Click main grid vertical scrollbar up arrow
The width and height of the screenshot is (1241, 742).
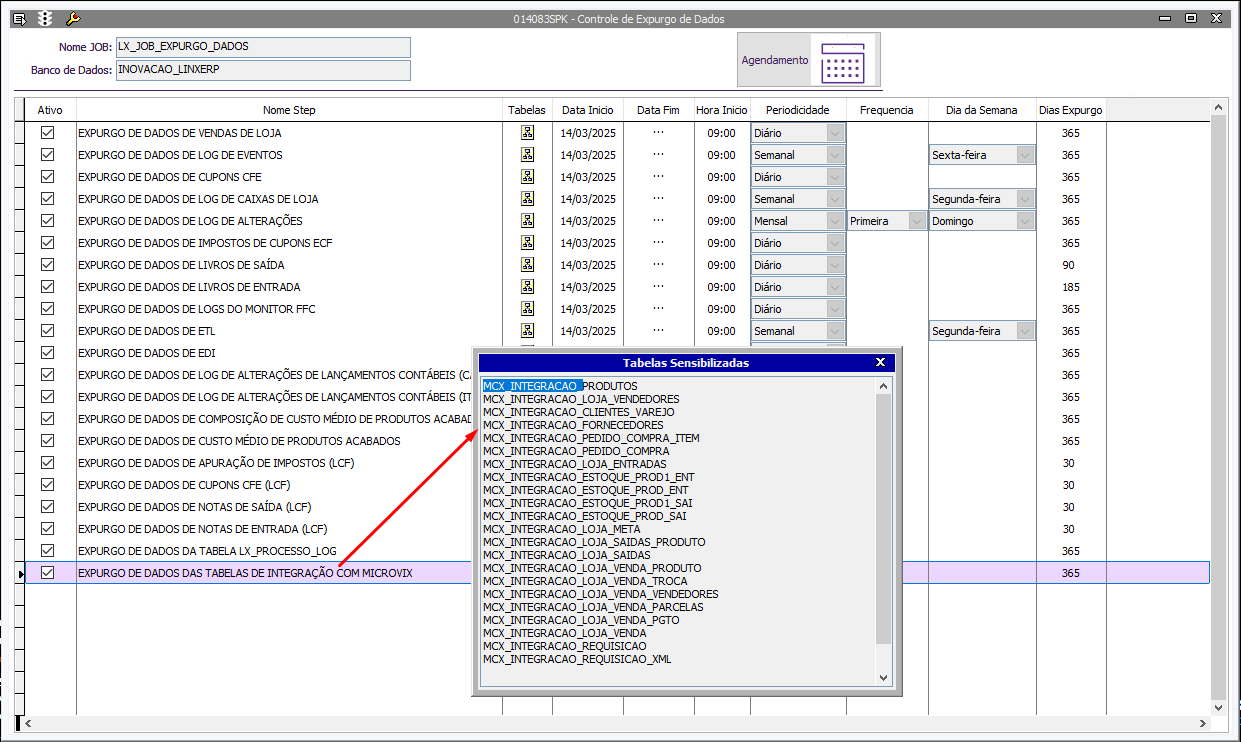tap(1217, 106)
